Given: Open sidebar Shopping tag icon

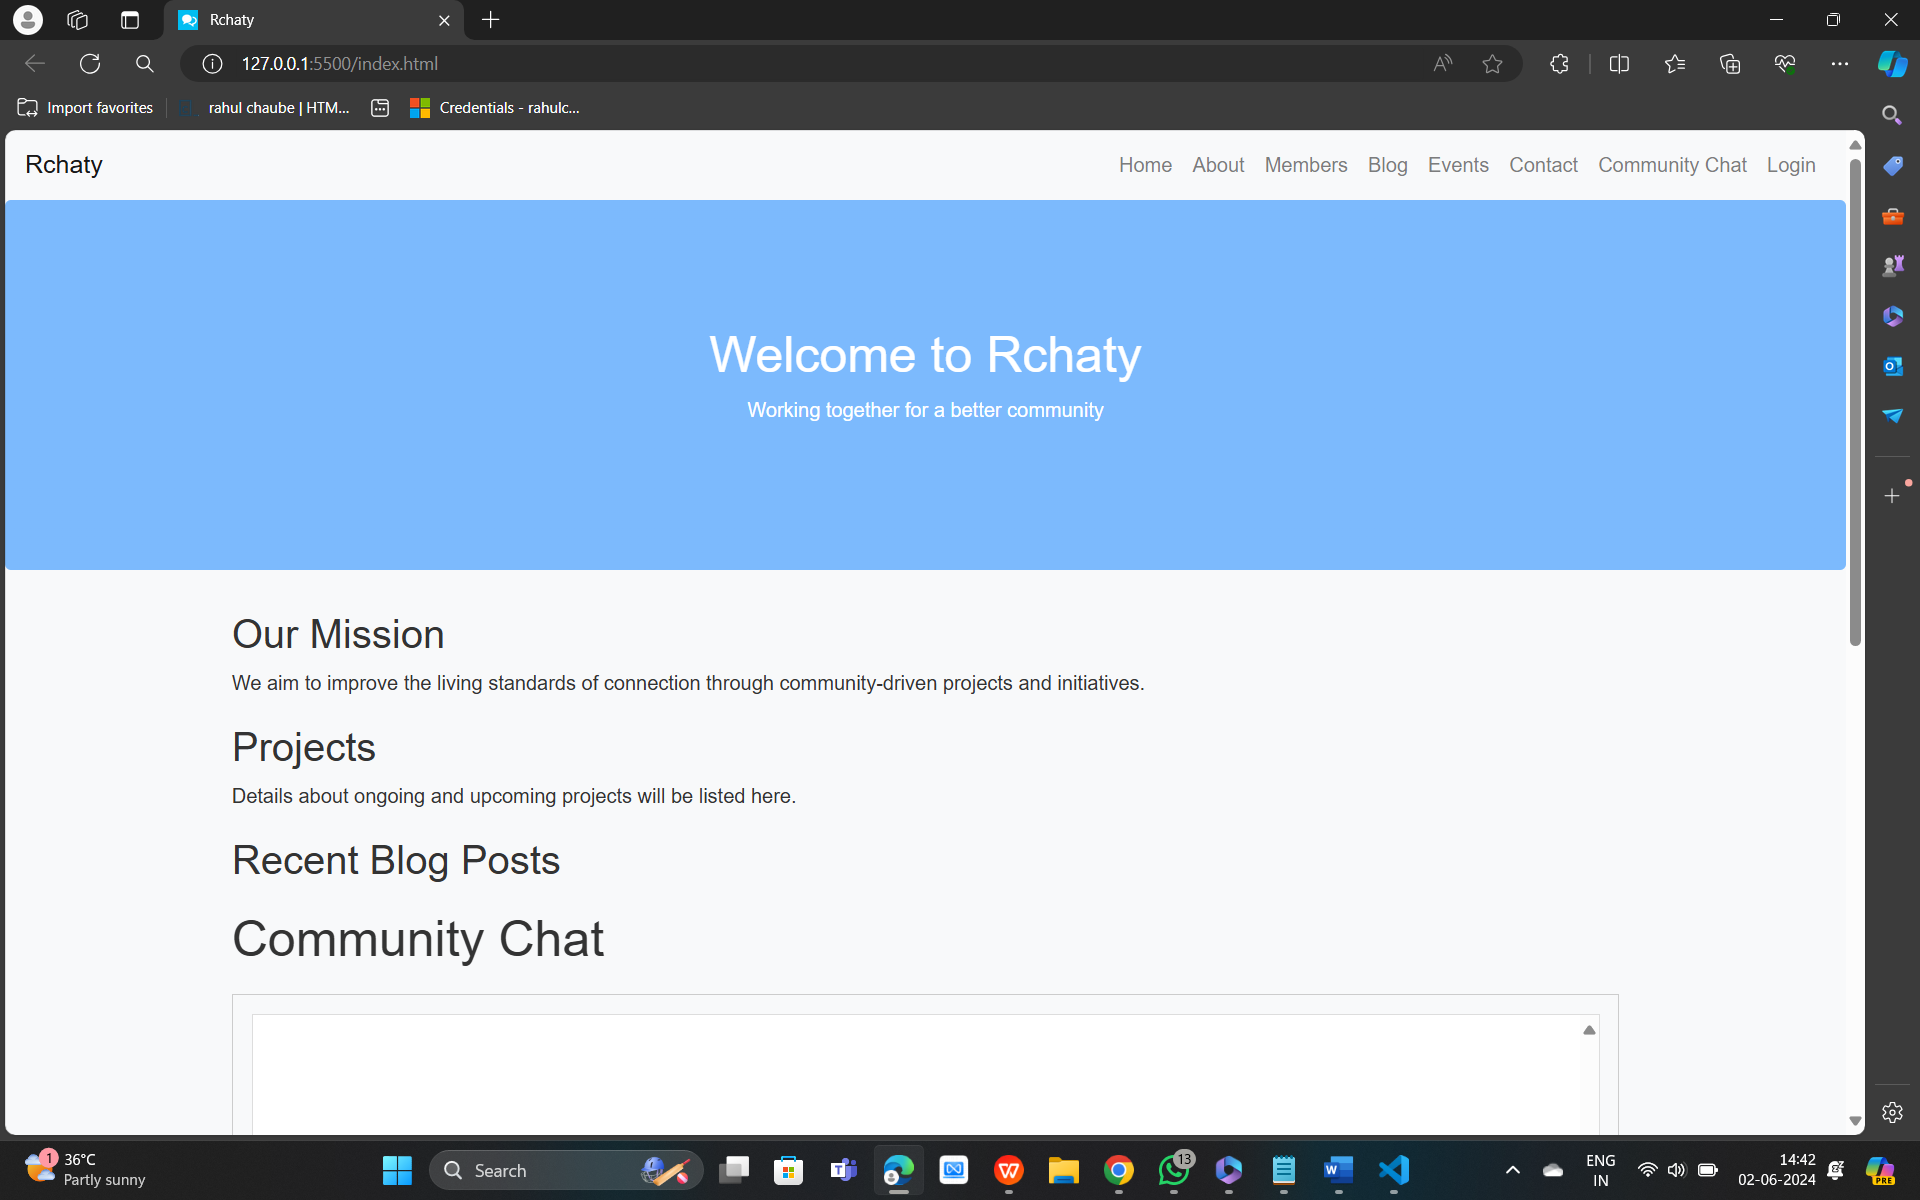Looking at the screenshot, I should [1892, 166].
